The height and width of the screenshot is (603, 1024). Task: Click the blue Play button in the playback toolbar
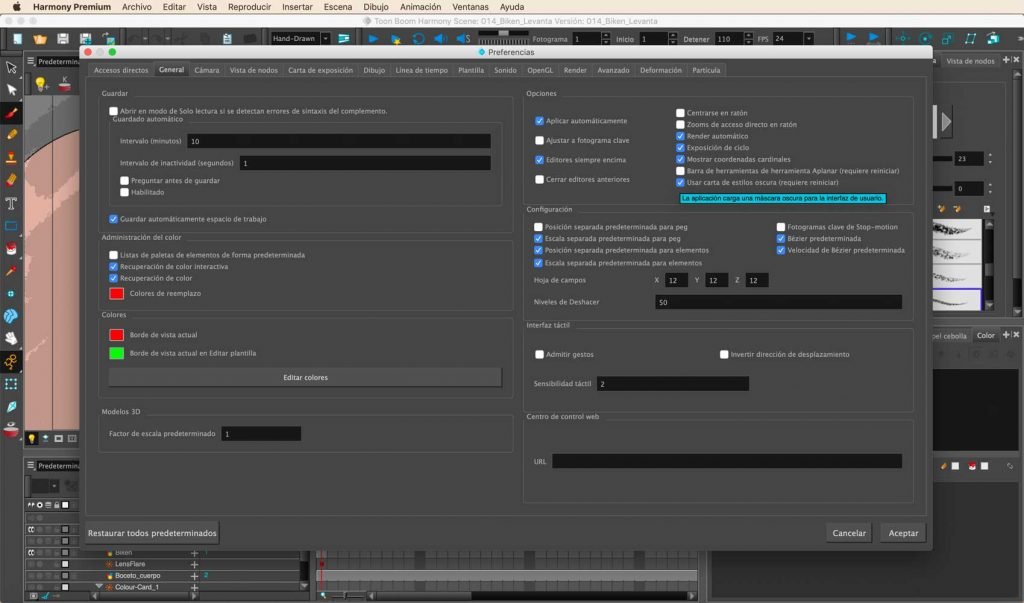(373, 39)
